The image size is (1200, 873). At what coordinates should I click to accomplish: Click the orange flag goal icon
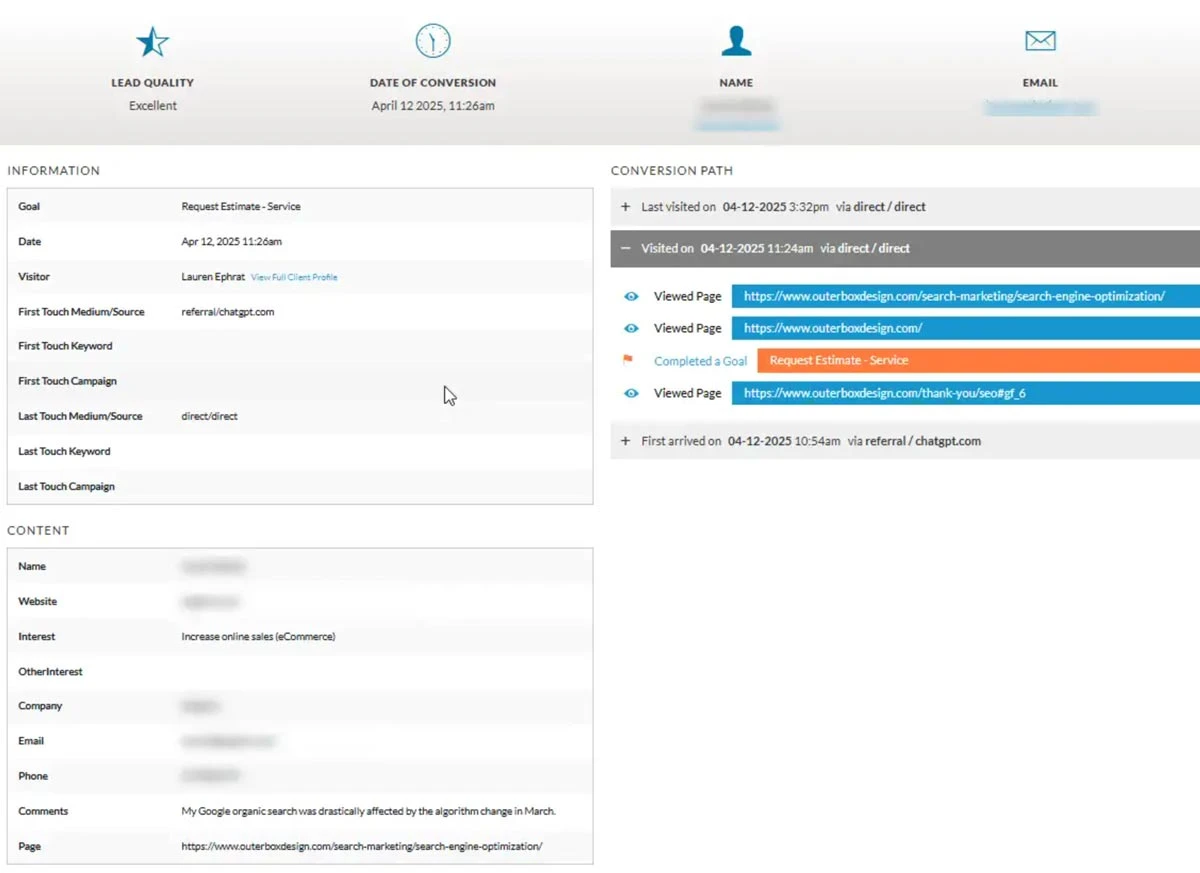(628, 361)
